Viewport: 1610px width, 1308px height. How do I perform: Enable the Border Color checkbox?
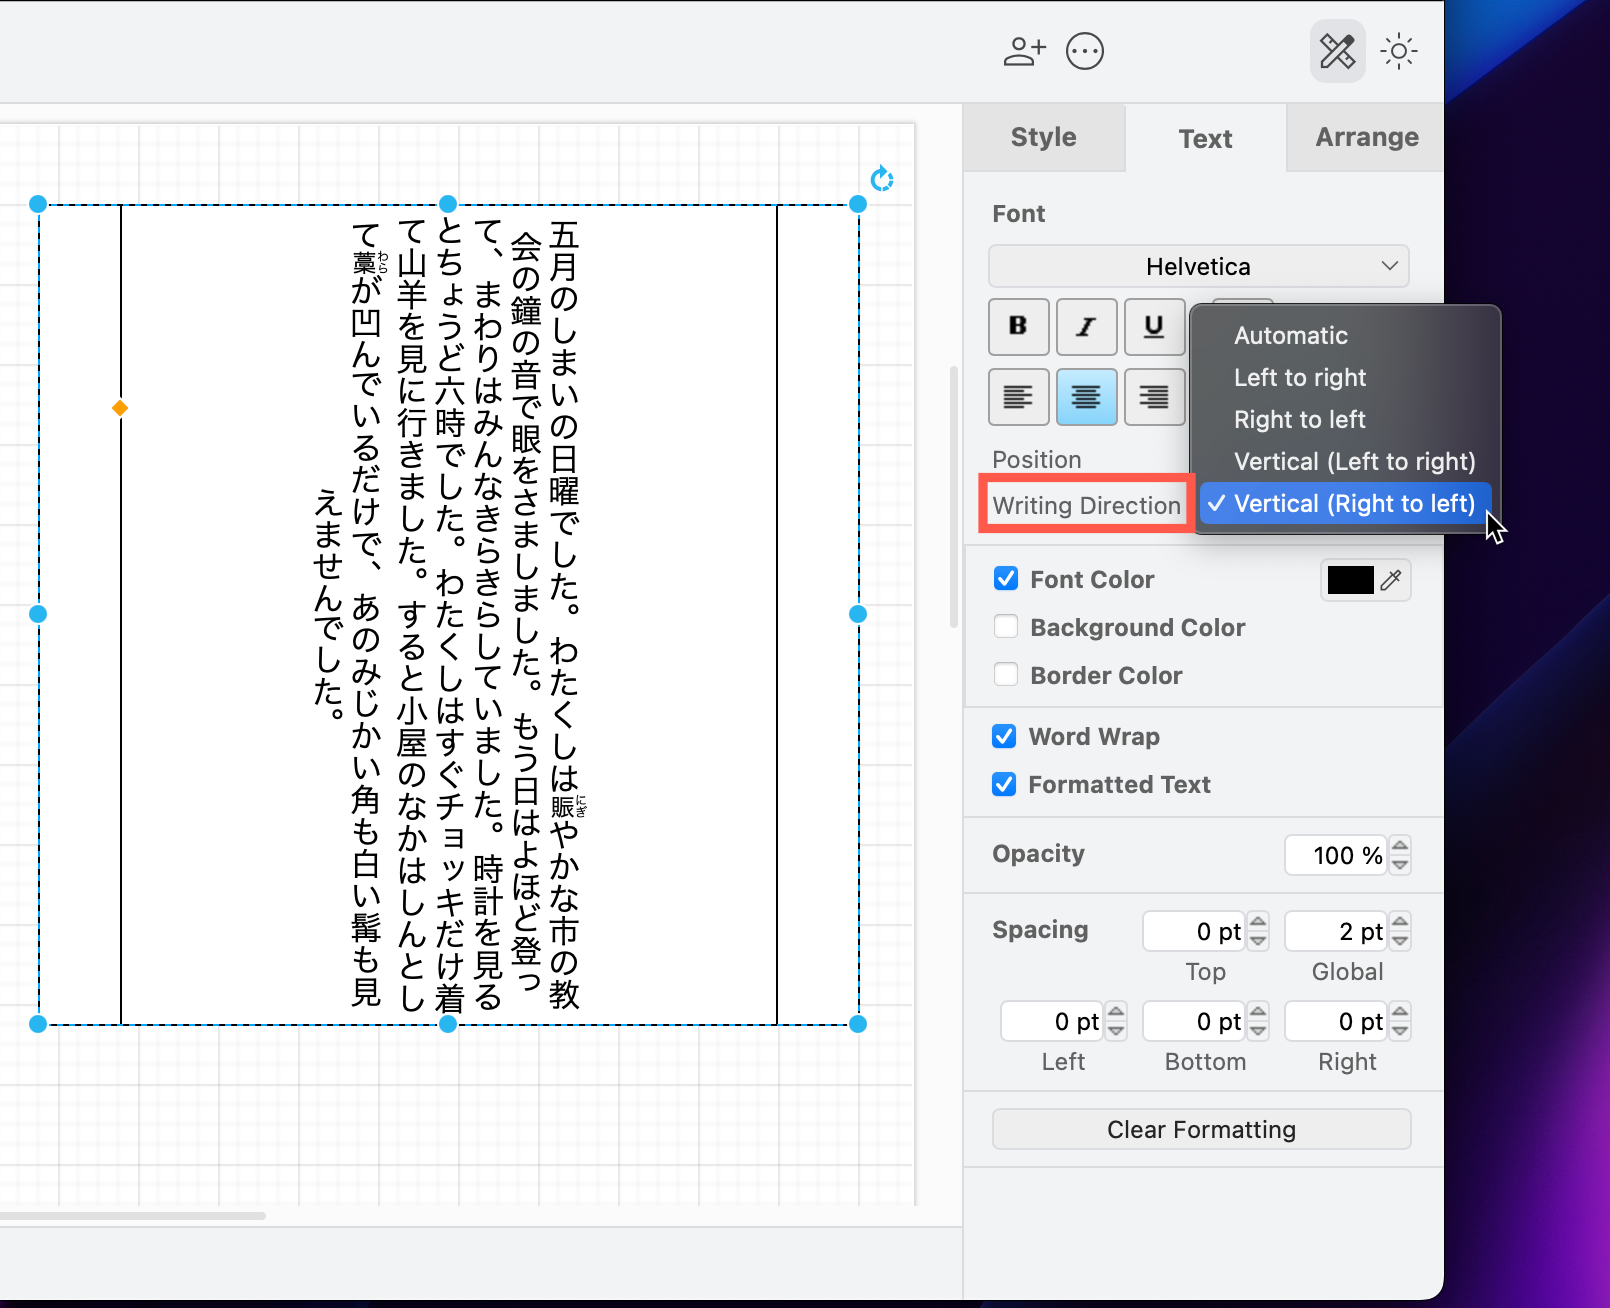pos(1006,675)
